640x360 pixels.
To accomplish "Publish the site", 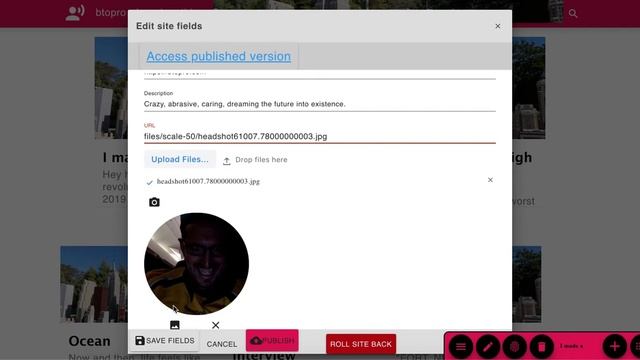I will (x=272, y=340).
